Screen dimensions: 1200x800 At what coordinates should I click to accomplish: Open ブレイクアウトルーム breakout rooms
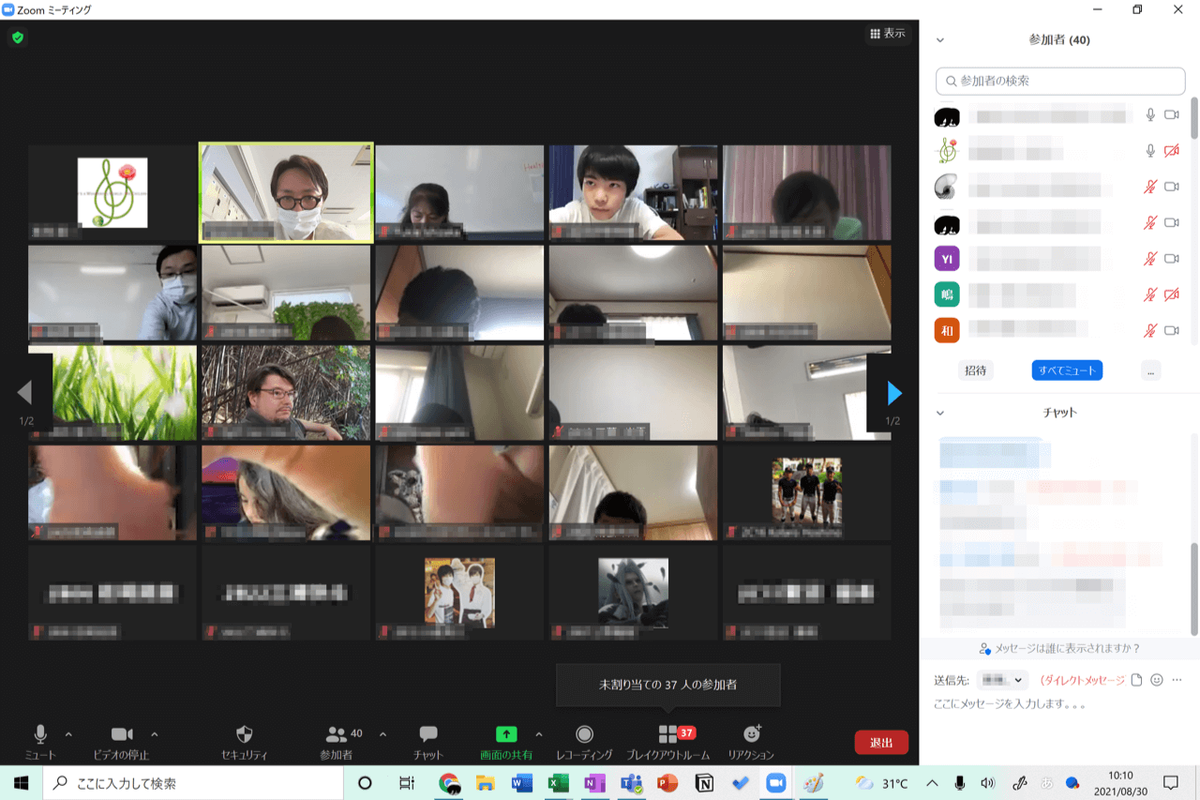pos(668,742)
